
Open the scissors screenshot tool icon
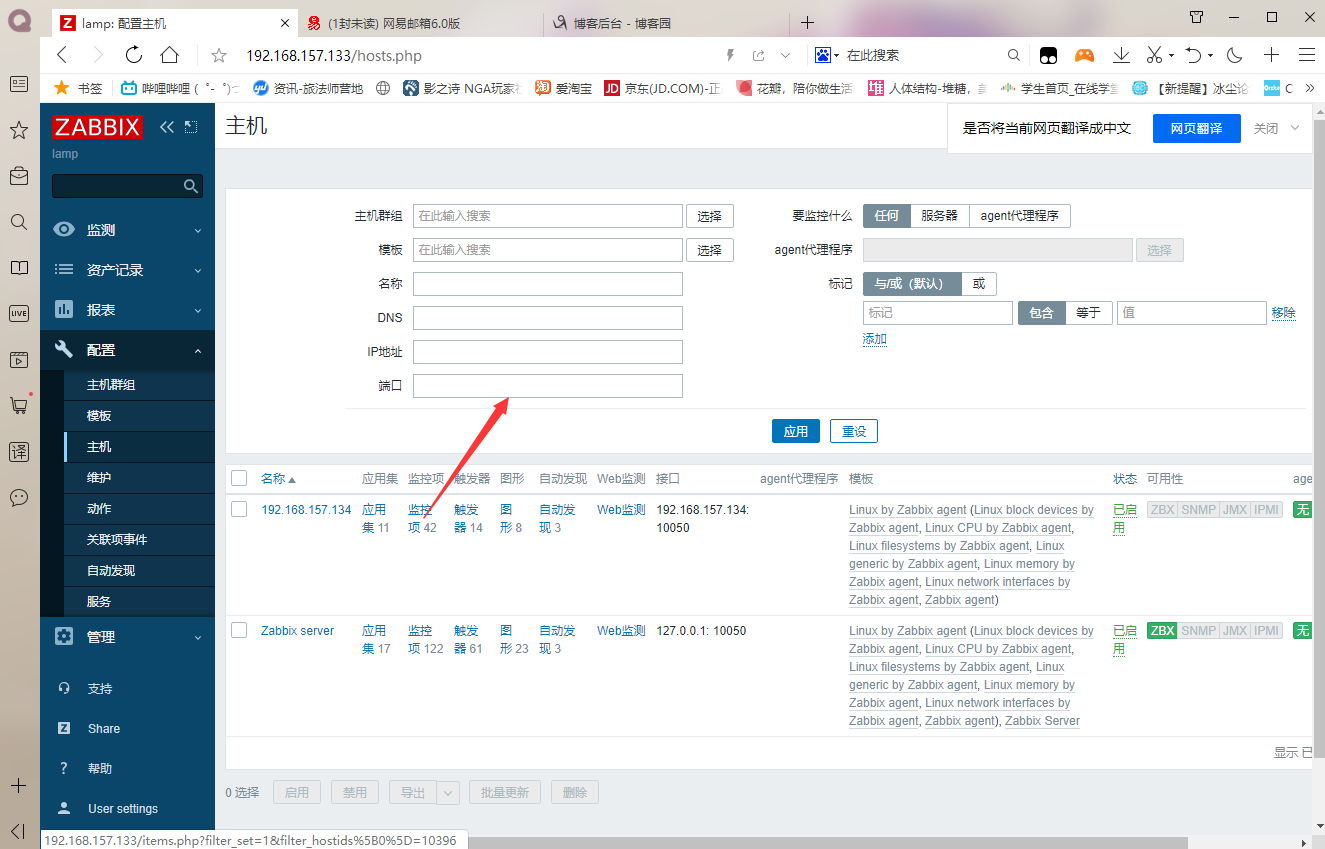[x=1154, y=55]
